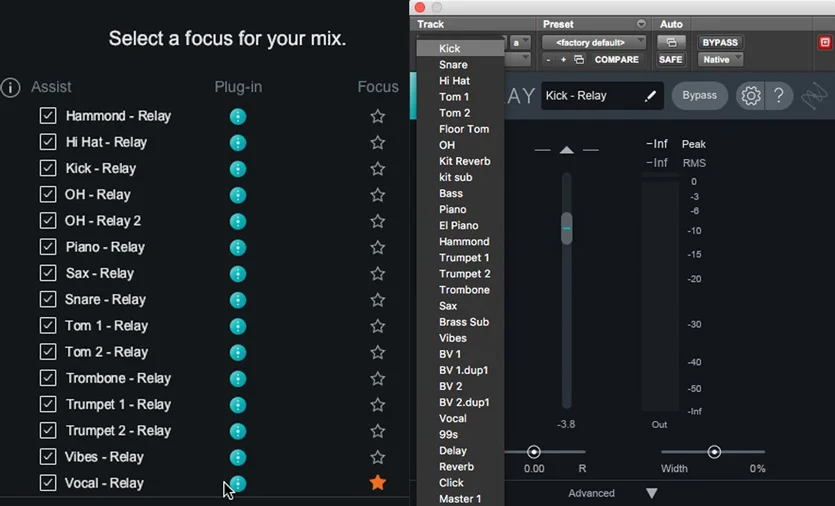Image resolution: width=835 pixels, height=506 pixels.
Task: Select El Piano from track list
Action: (x=460, y=225)
